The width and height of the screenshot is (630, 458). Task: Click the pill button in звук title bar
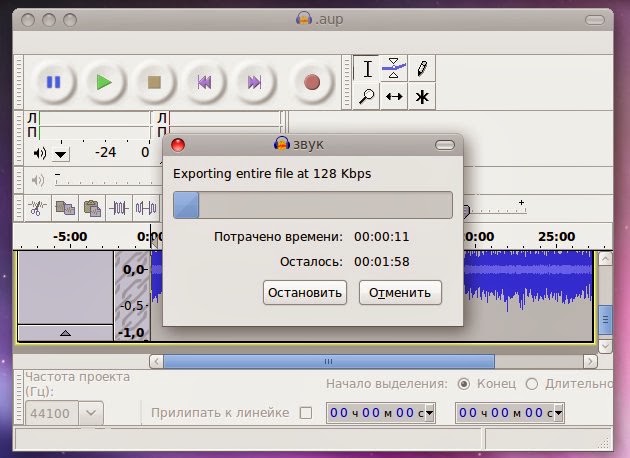(x=445, y=145)
